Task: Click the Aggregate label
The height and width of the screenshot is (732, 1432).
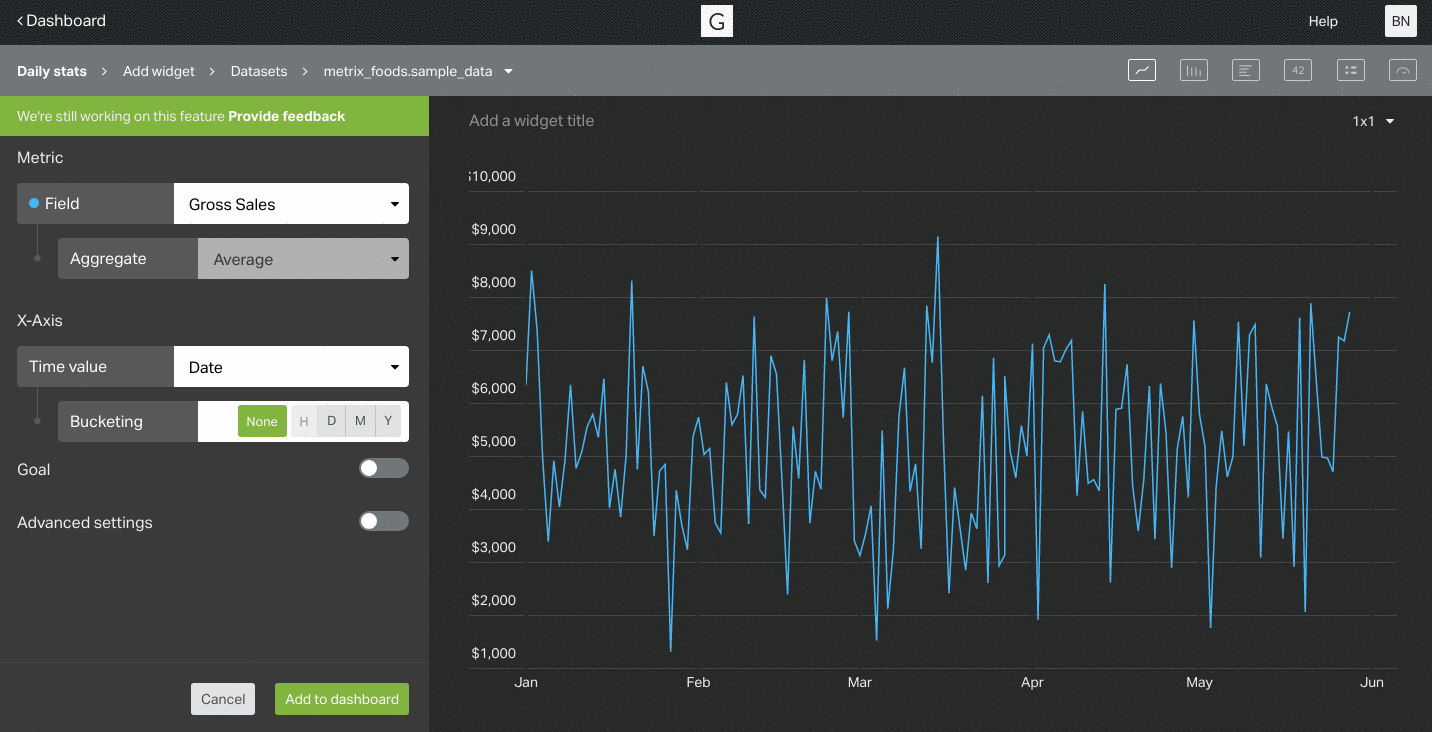Action: [108, 258]
